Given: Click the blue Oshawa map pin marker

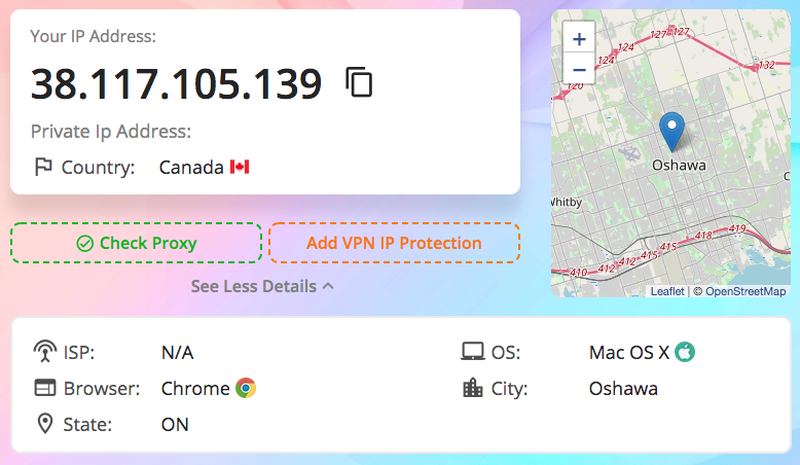Looking at the screenshot, I should [672, 132].
